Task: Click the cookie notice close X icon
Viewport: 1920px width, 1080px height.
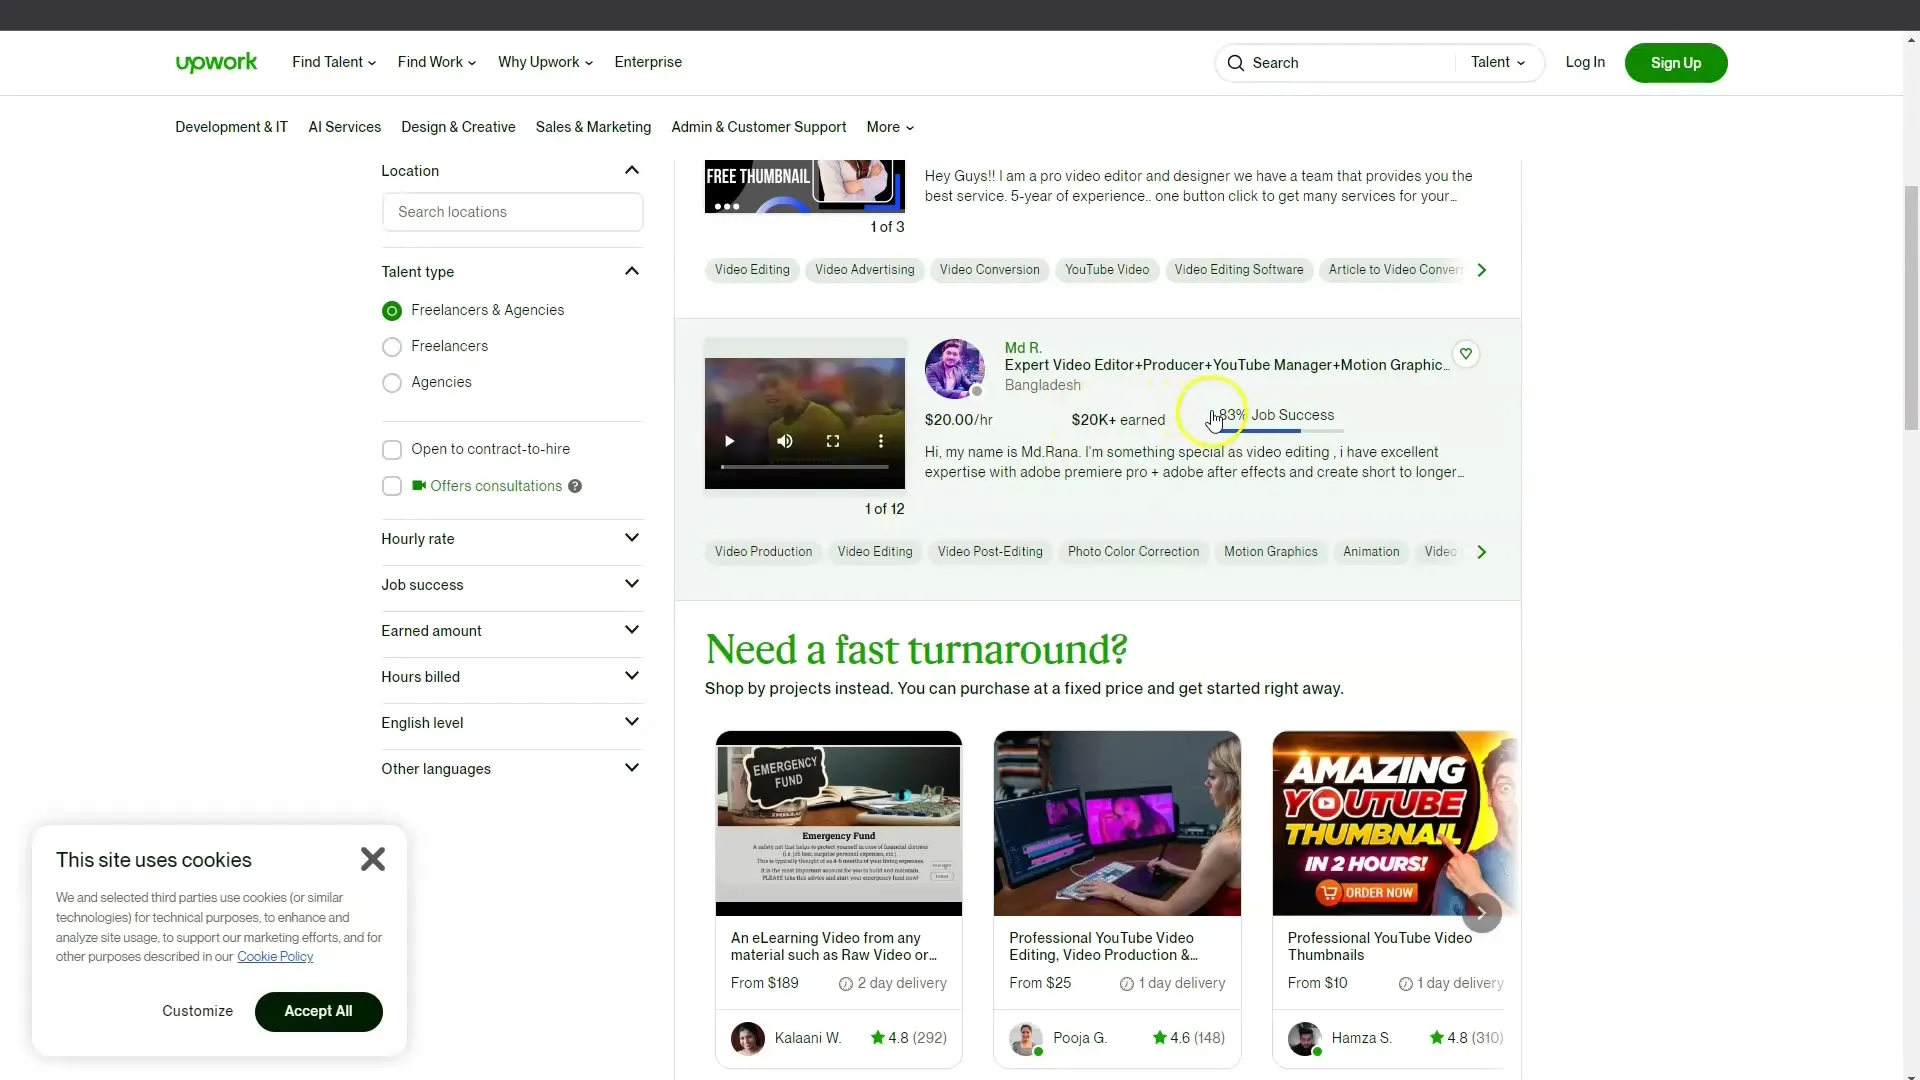Action: 373,858
